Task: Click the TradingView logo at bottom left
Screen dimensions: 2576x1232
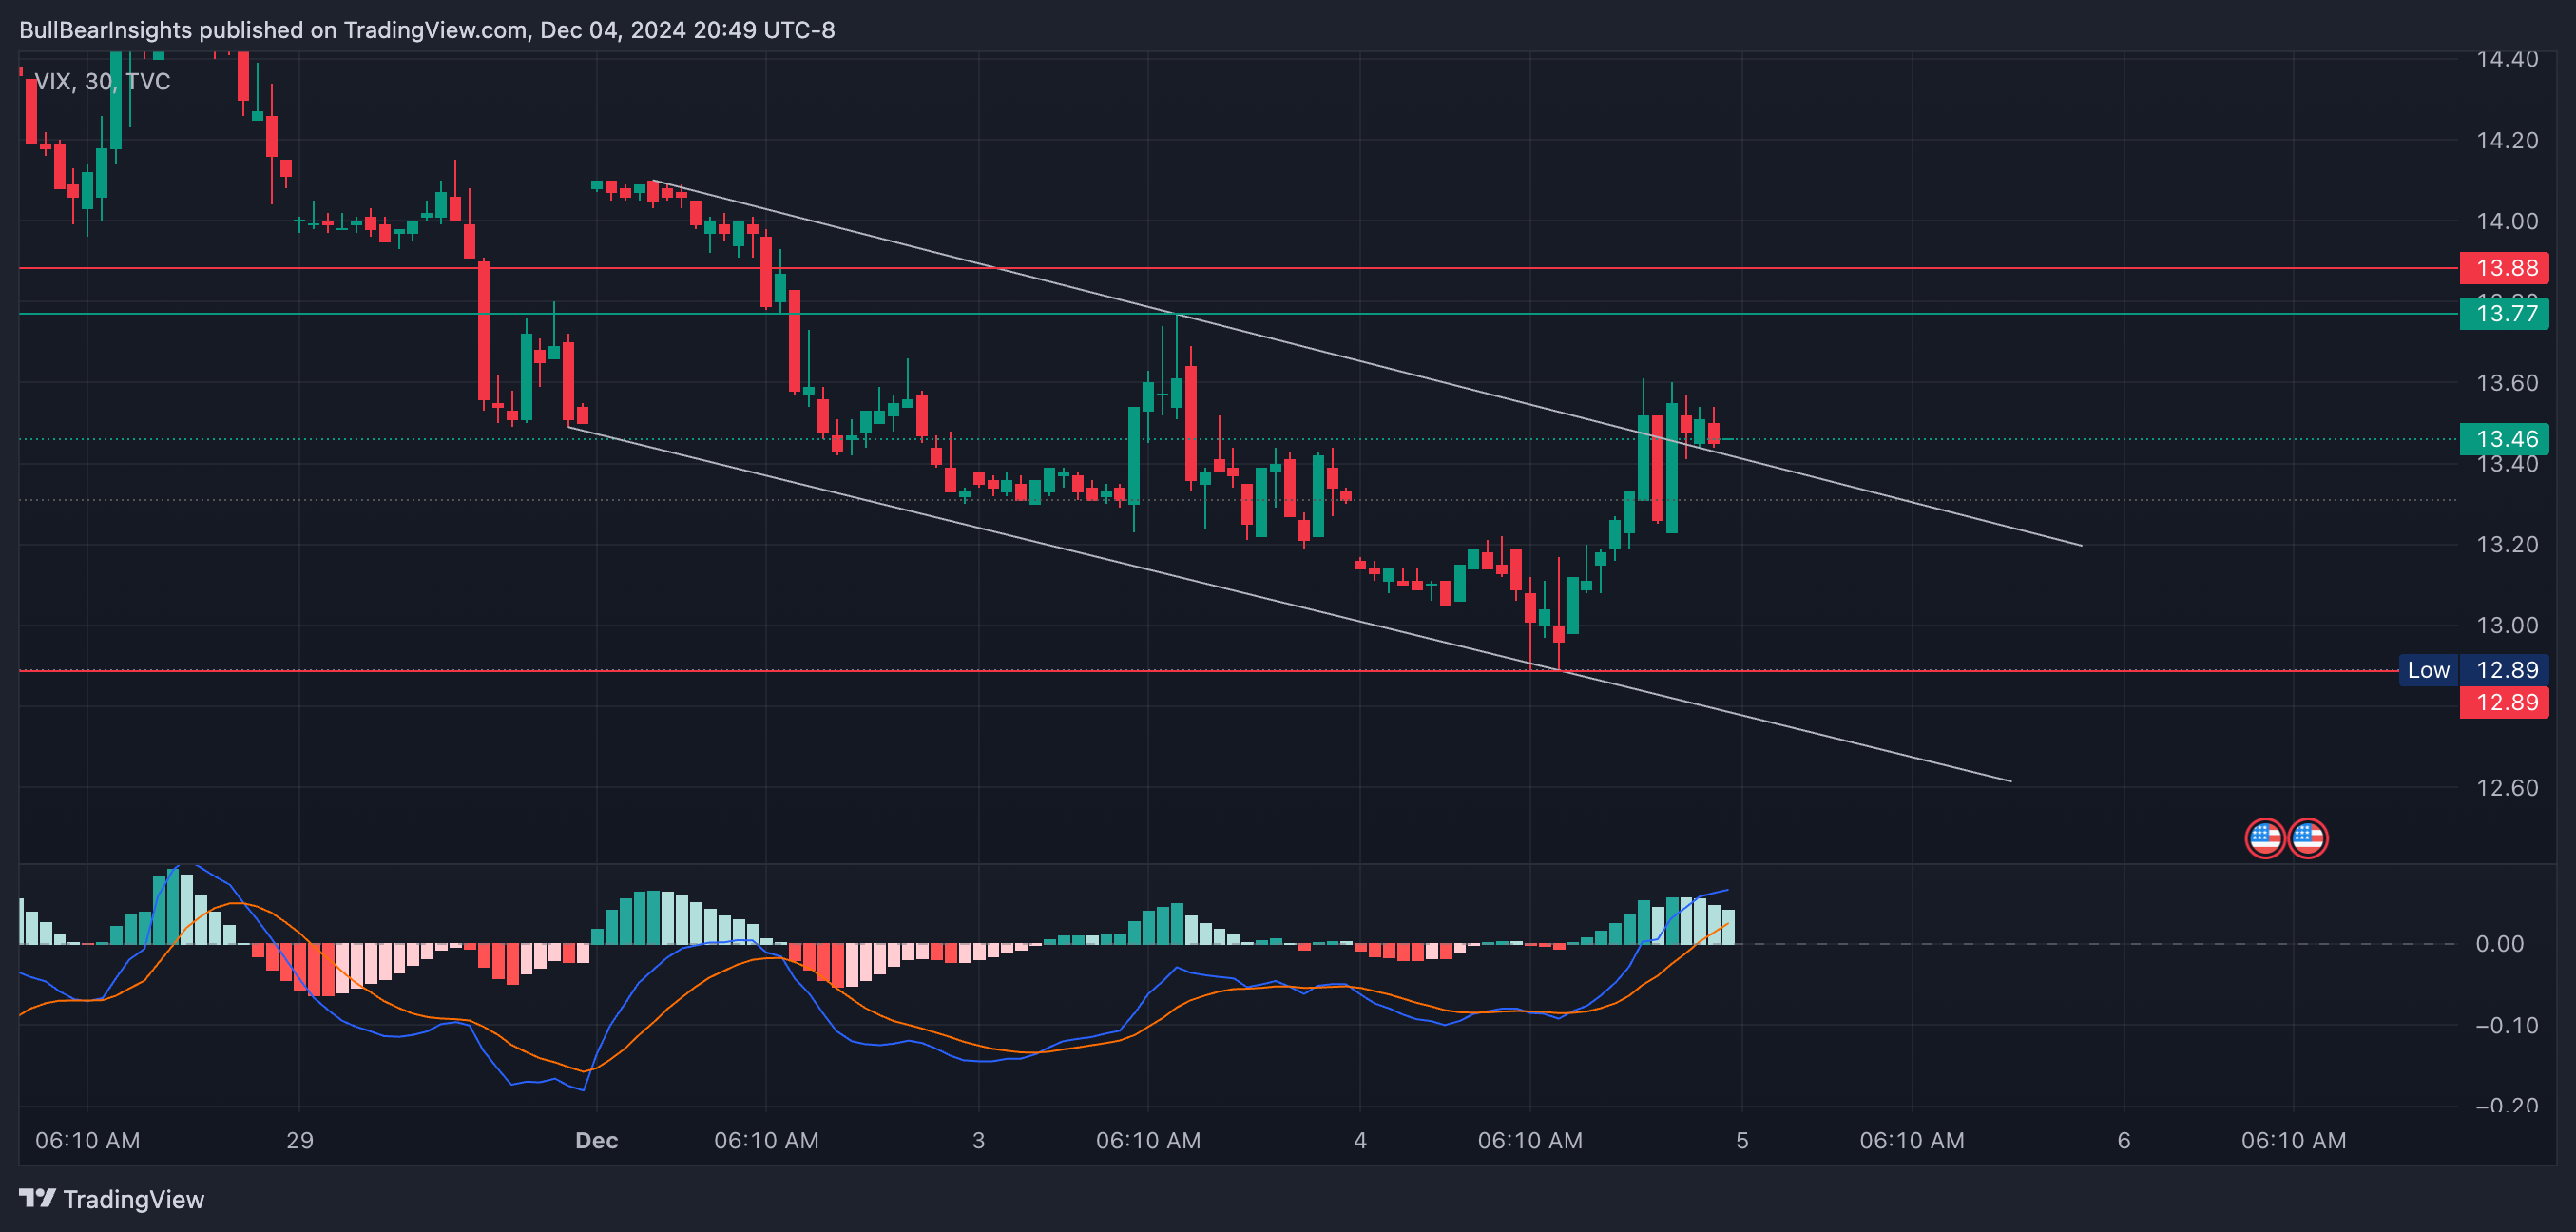Action: (x=111, y=1199)
